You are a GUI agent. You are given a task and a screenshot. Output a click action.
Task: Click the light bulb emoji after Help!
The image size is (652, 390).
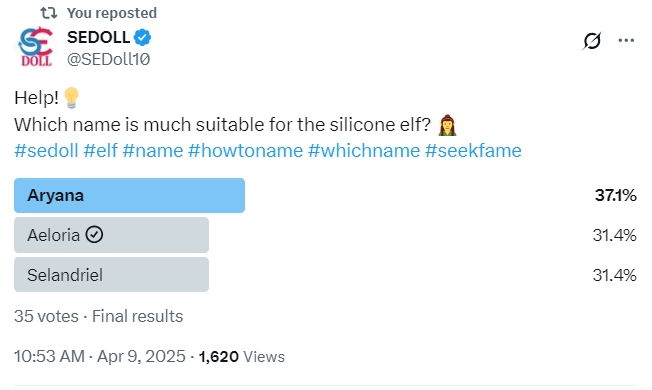(71, 98)
